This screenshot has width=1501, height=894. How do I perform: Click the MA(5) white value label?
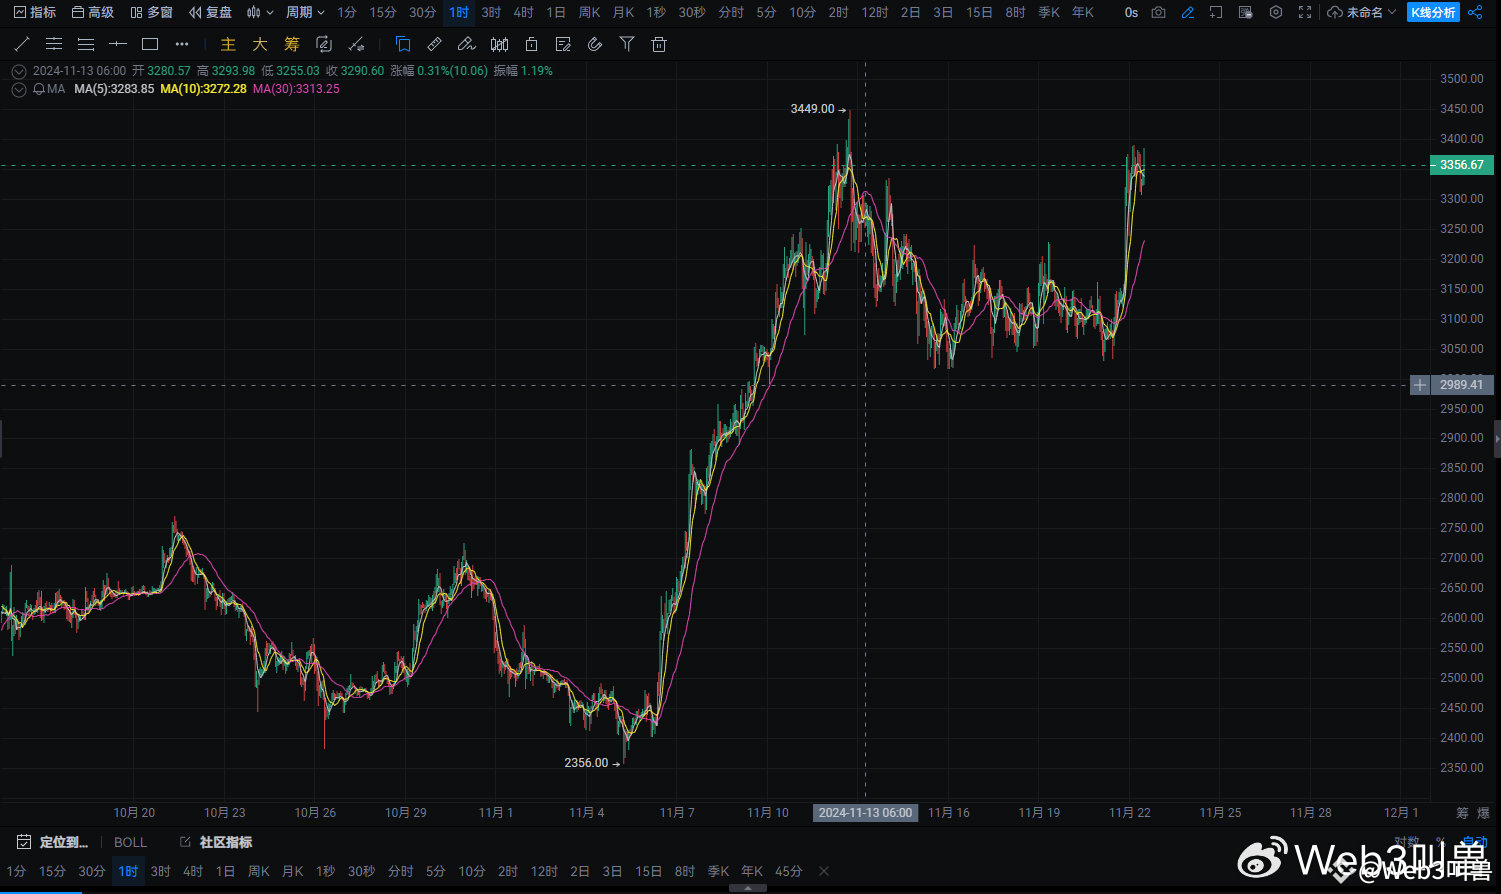(114, 89)
